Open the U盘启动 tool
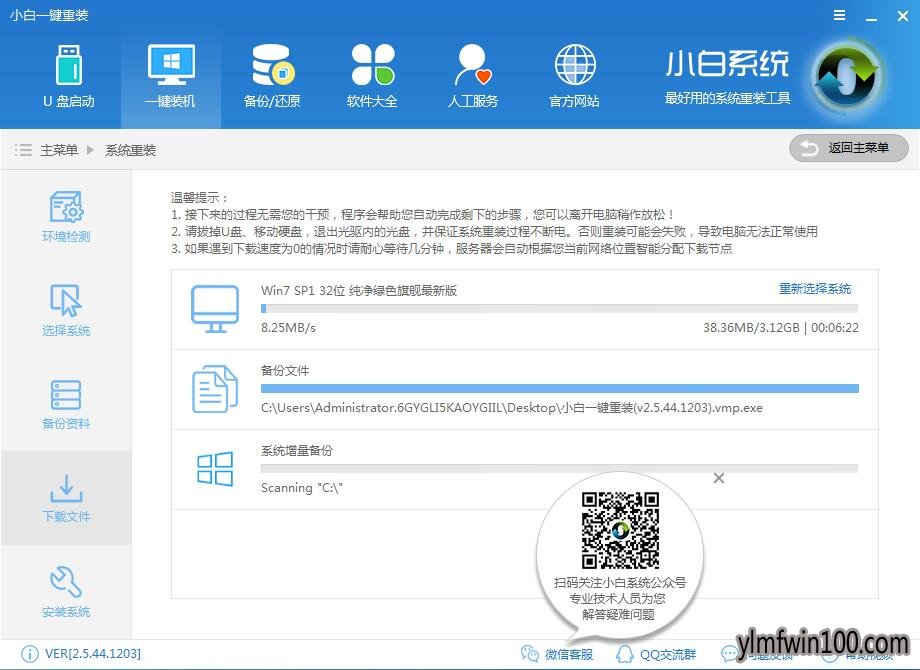 [69, 76]
